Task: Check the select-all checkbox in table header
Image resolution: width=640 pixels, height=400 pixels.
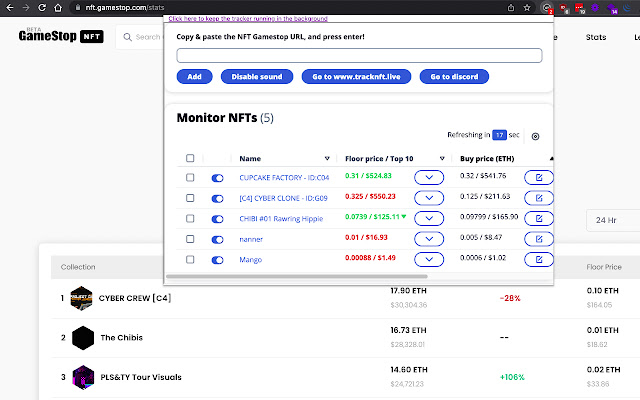Action: pyautogui.click(x=190, y=158)
